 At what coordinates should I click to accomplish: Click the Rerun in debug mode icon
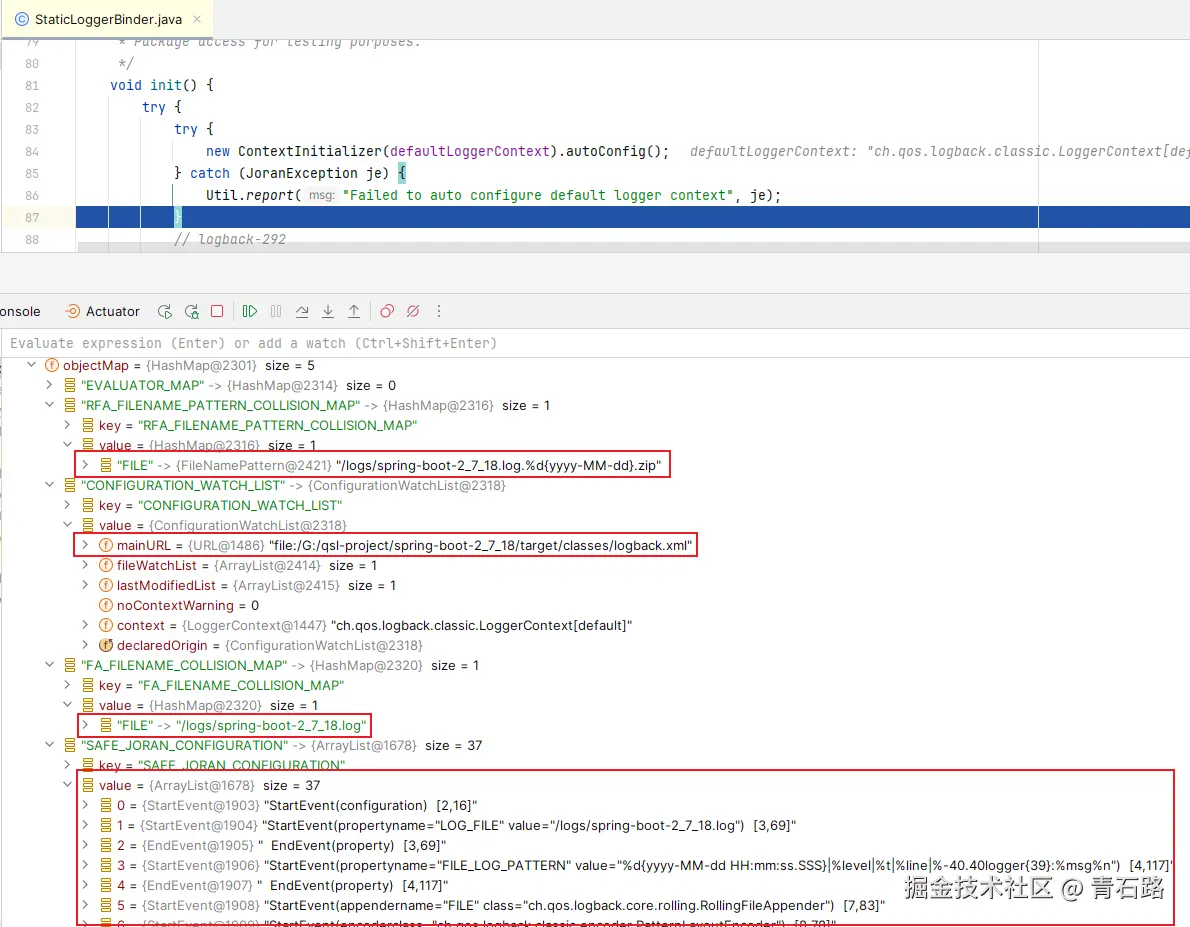[x=191, y=311]
